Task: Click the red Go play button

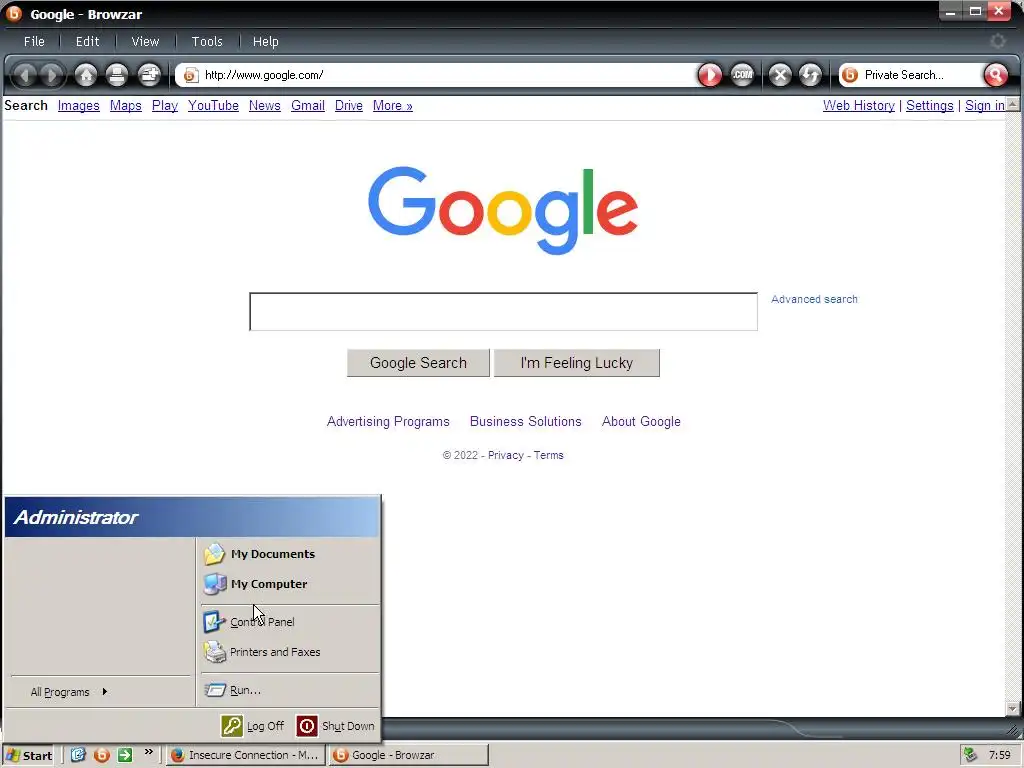Action: coord(710,75)
